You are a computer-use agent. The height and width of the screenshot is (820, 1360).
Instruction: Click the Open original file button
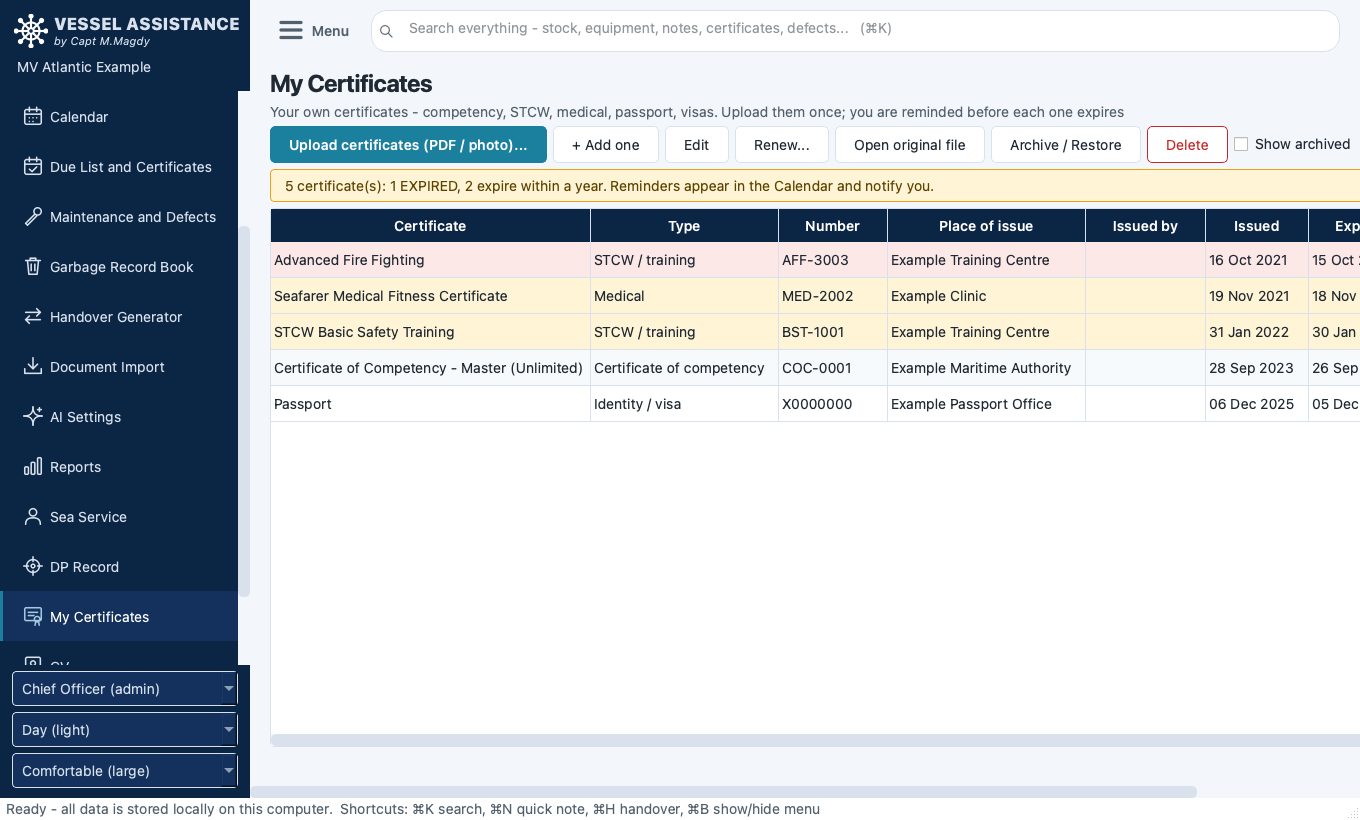(x=910, y=145)
